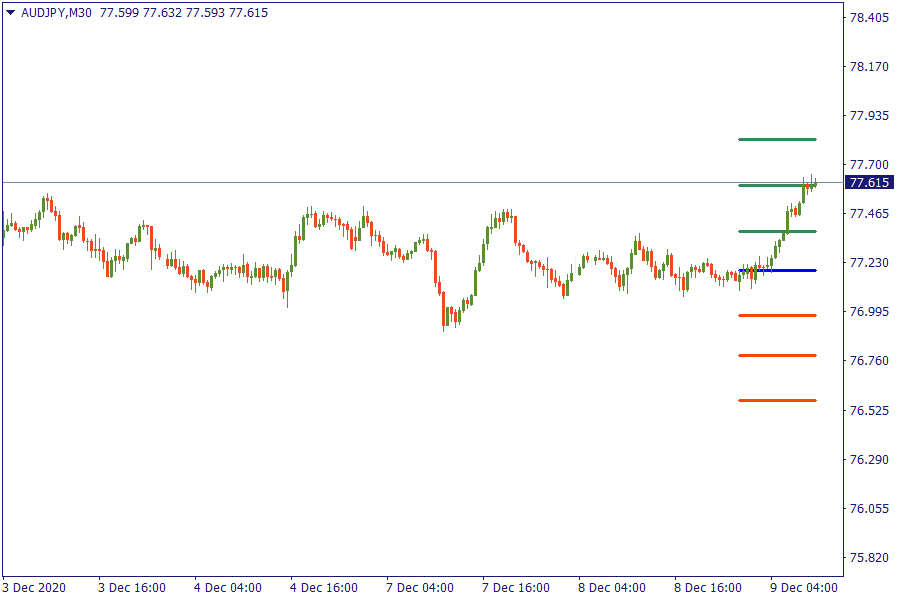This screenshot has width=900, height=600.
Task: Select the middle orange support line
Action: coord(778,355)
